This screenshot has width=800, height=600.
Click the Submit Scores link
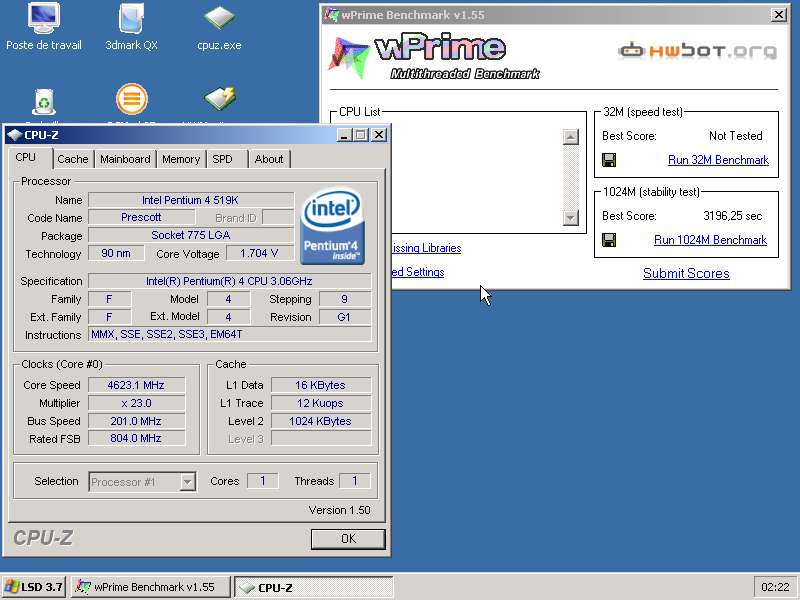(x=686, y=273)
